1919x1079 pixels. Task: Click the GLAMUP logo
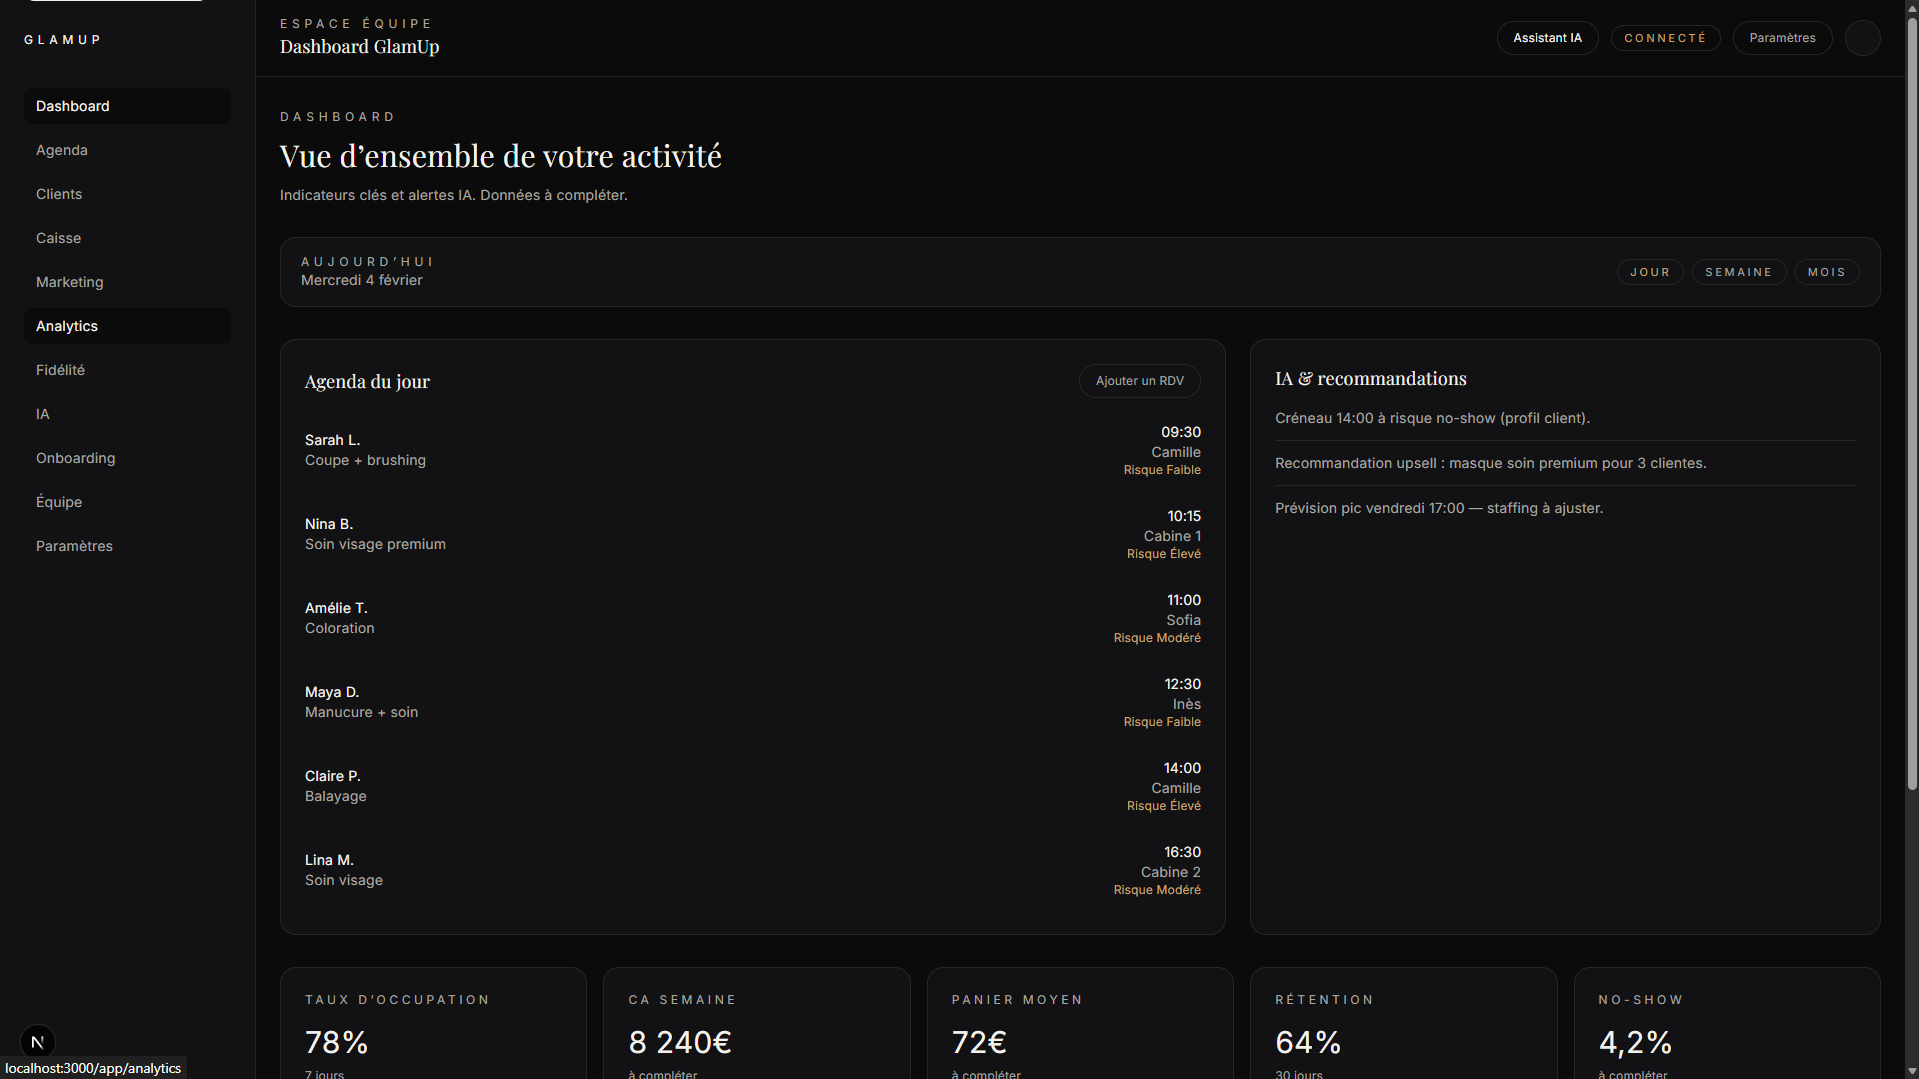63,40
